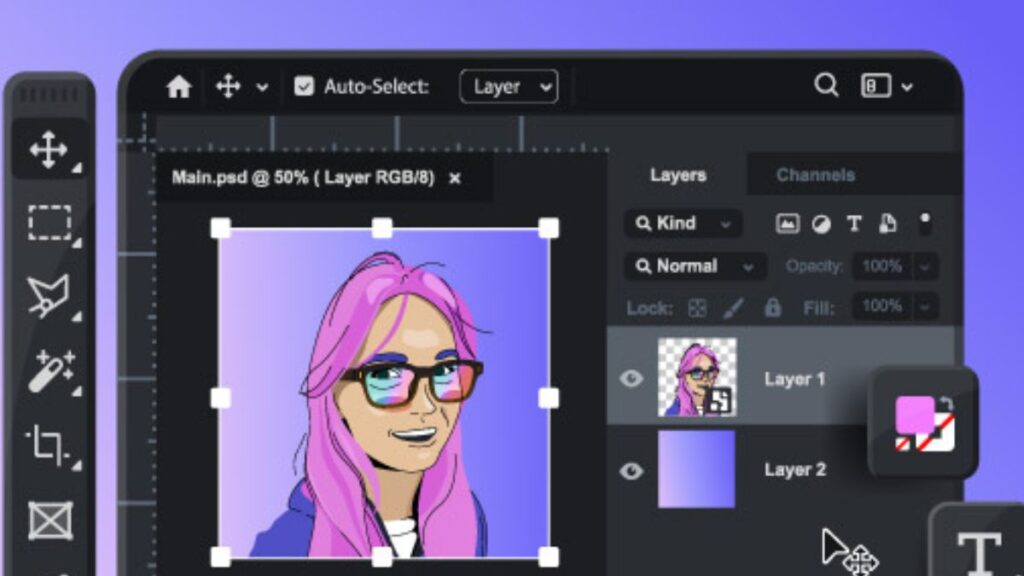Click the Opacity 100% field

click(x=882, y=266)
